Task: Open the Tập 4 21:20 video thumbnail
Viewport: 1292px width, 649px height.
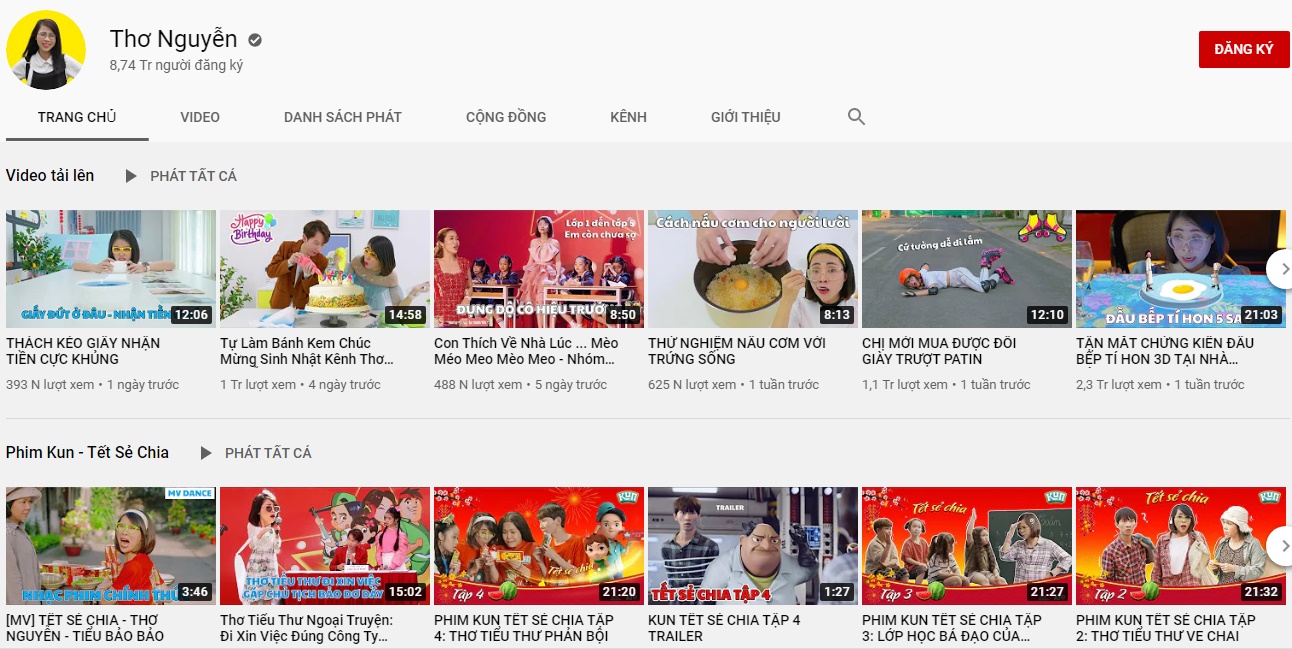Action: pos(539,546)
